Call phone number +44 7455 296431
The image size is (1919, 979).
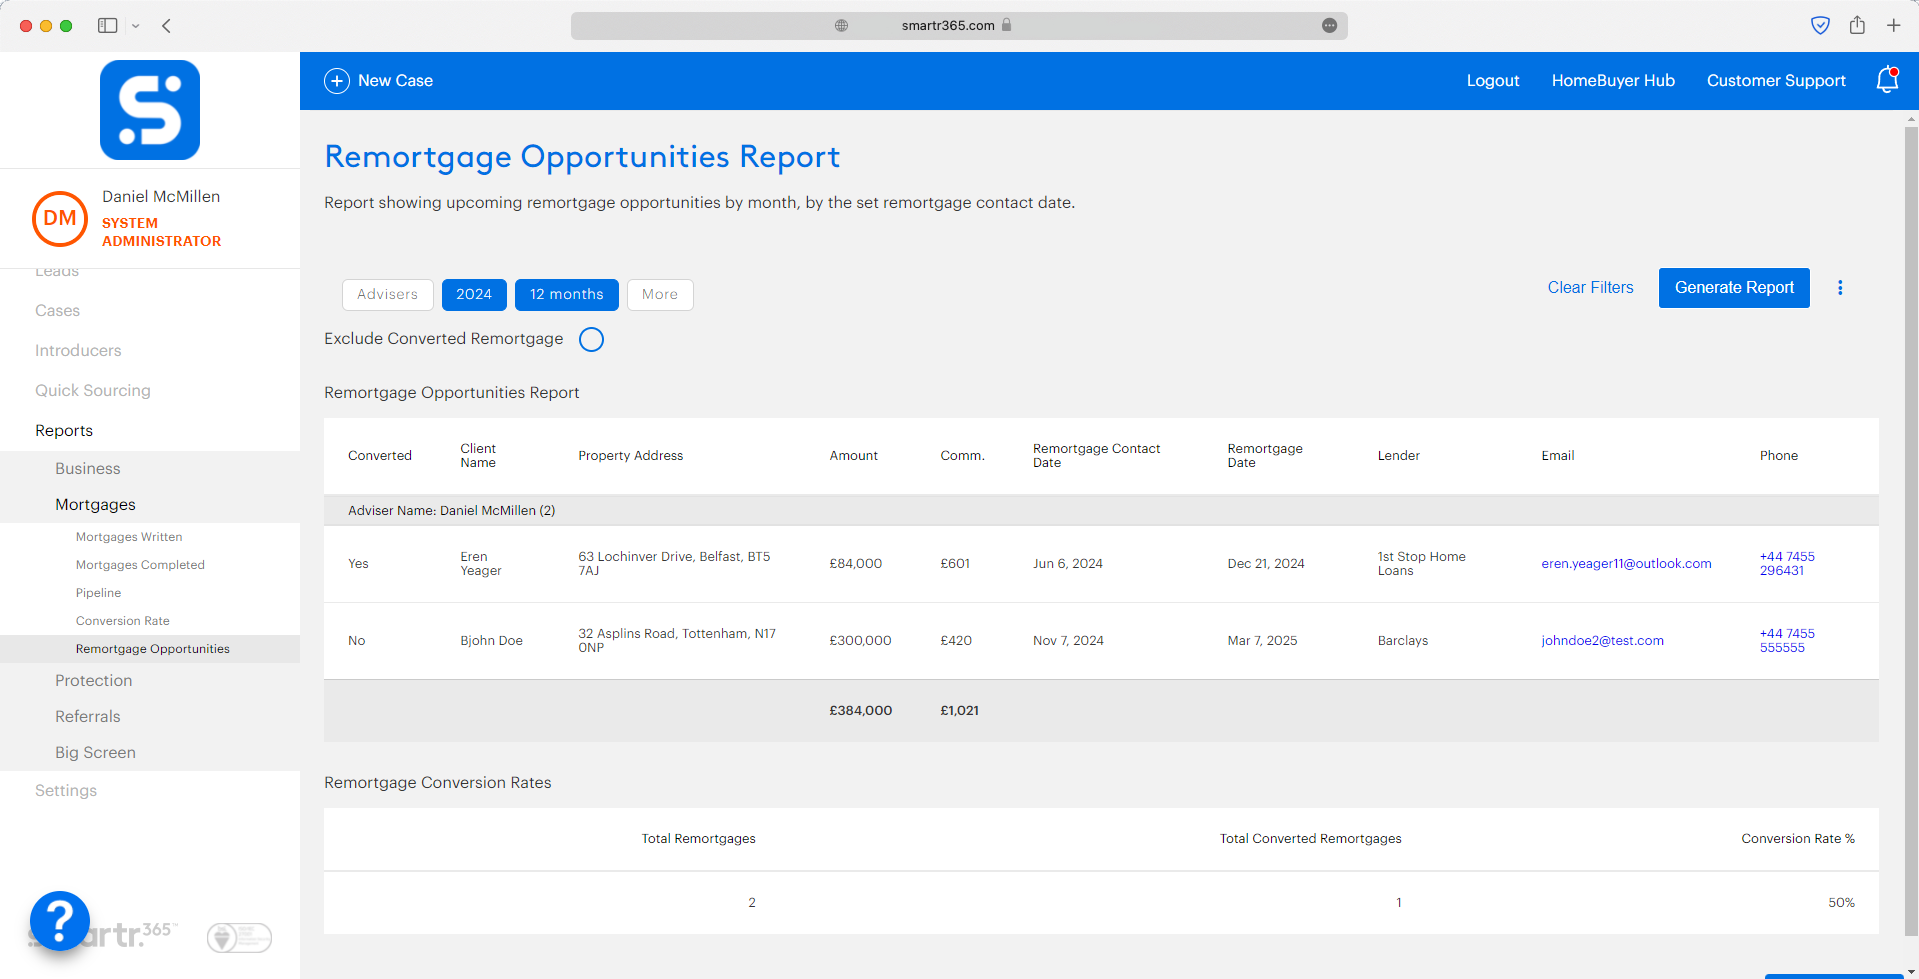(1787, 564)
